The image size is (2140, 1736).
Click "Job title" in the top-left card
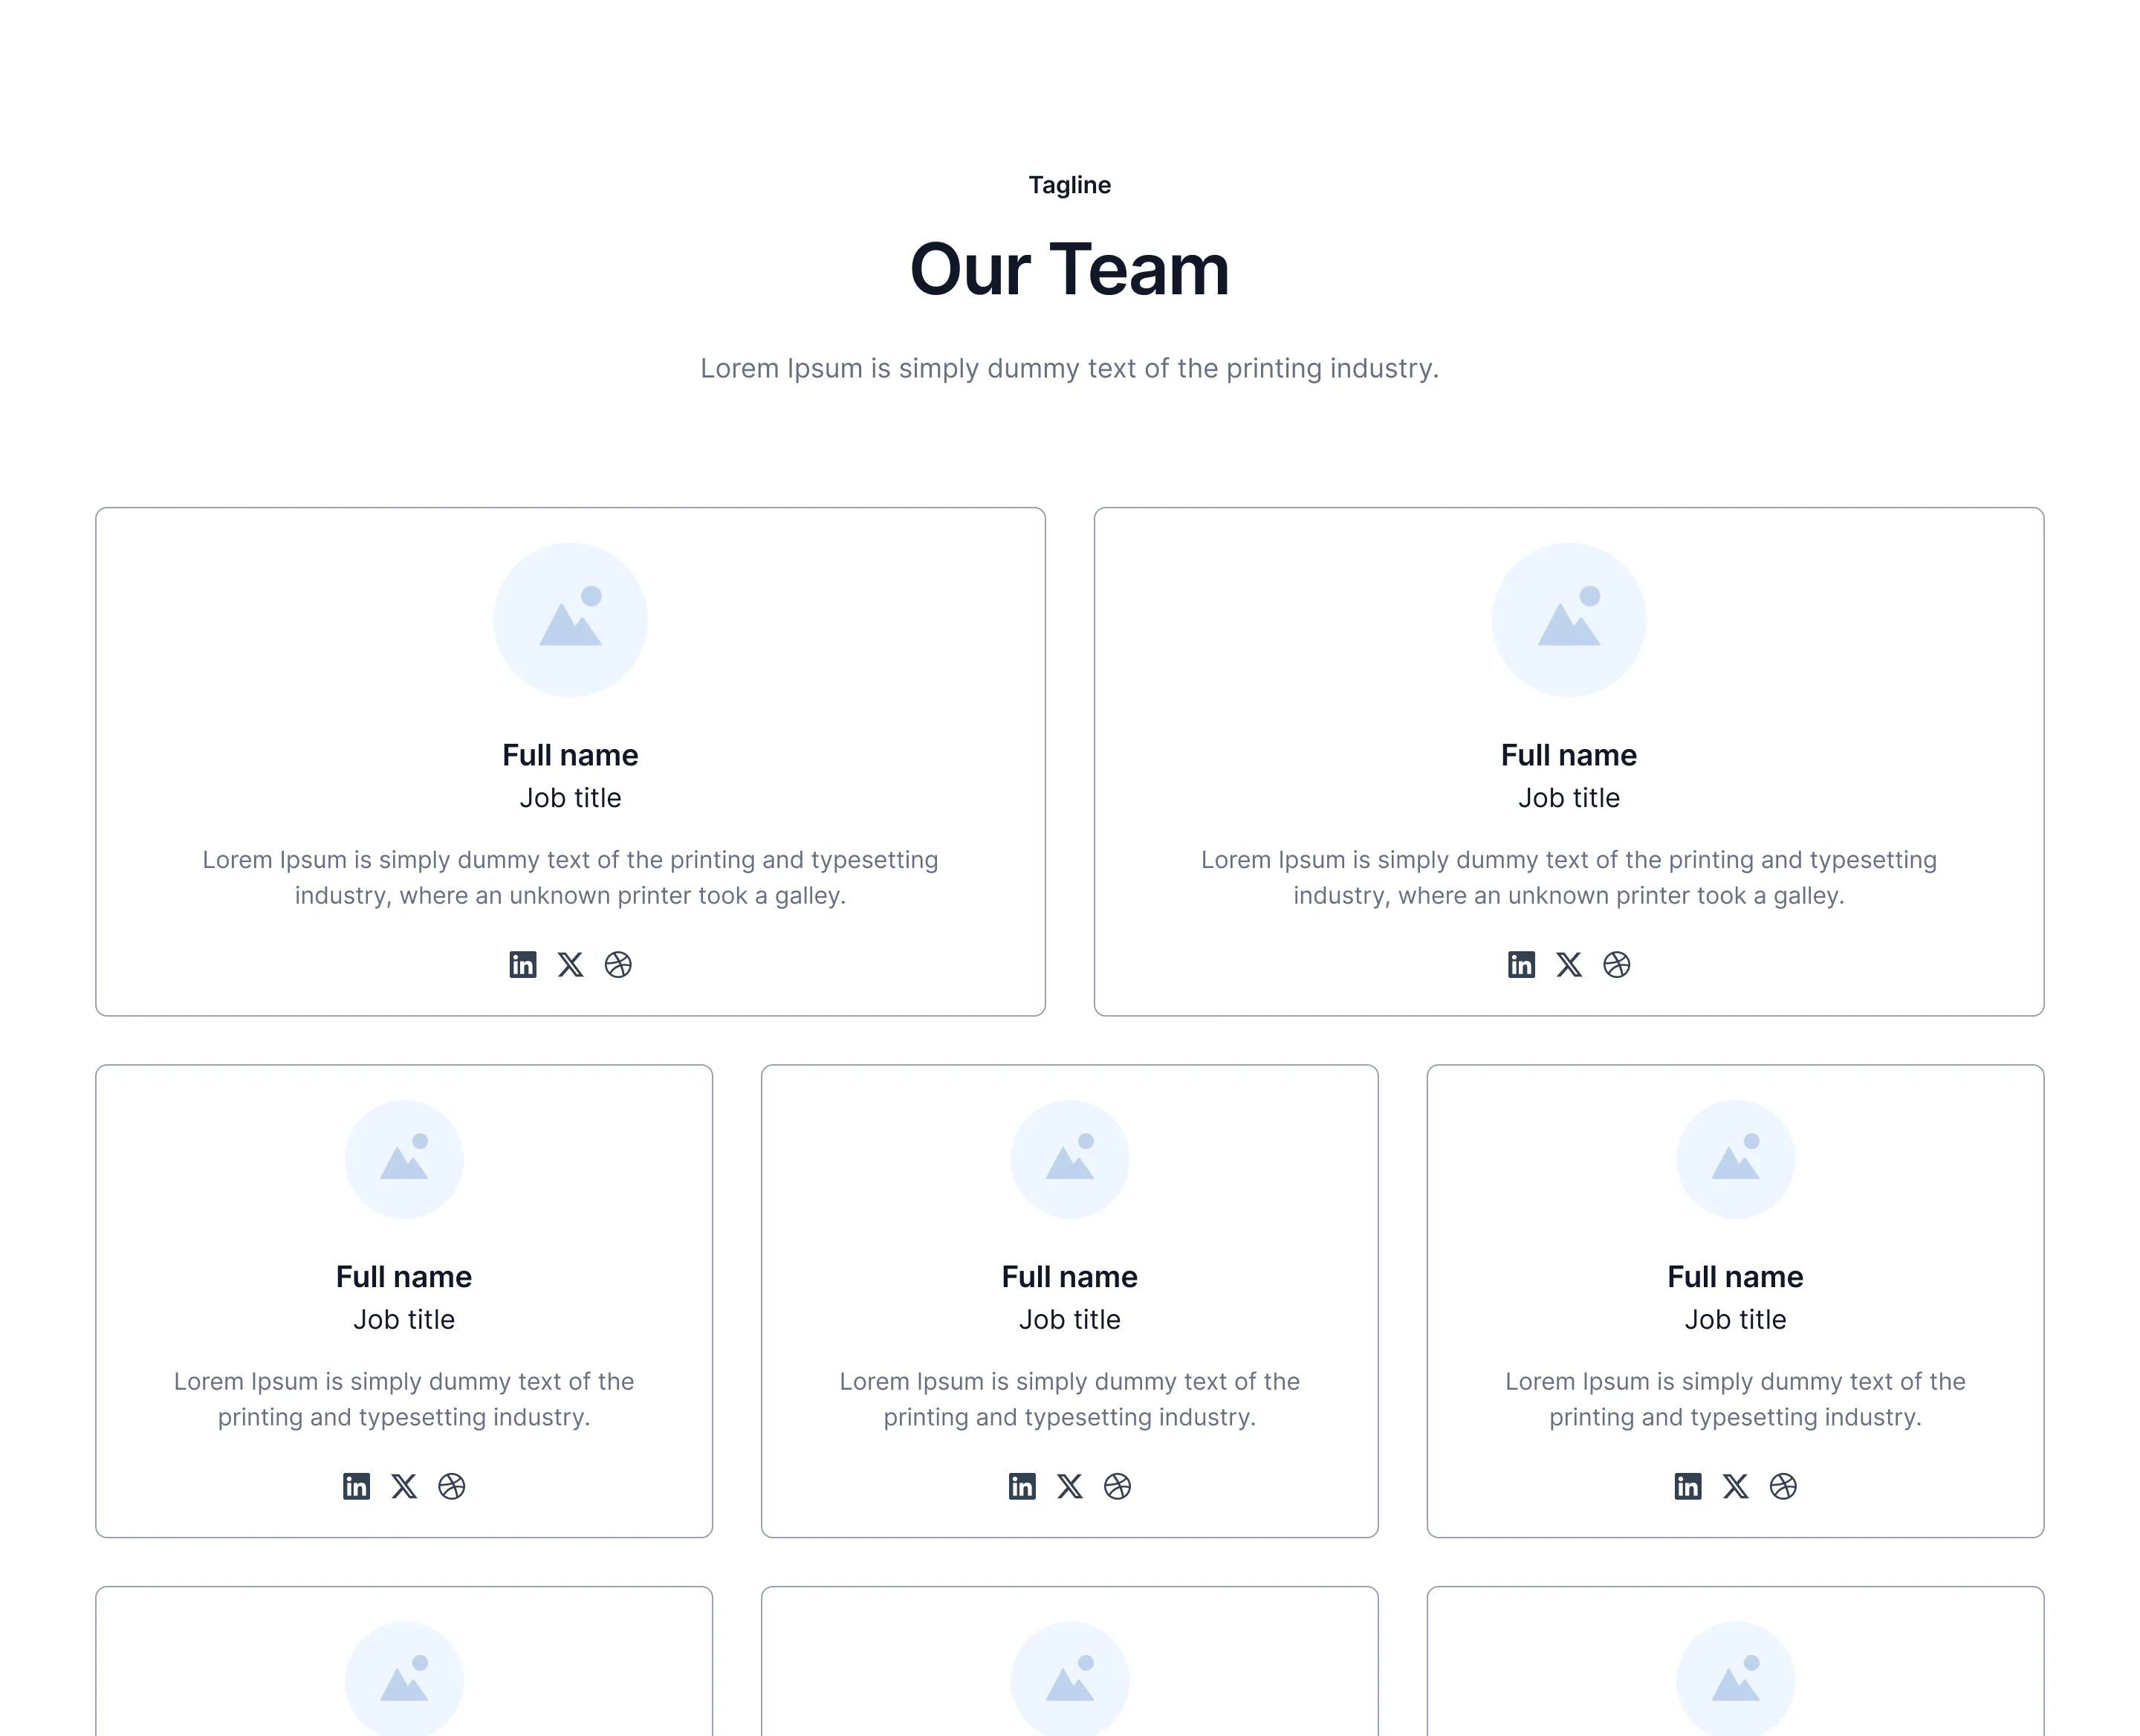570,798
